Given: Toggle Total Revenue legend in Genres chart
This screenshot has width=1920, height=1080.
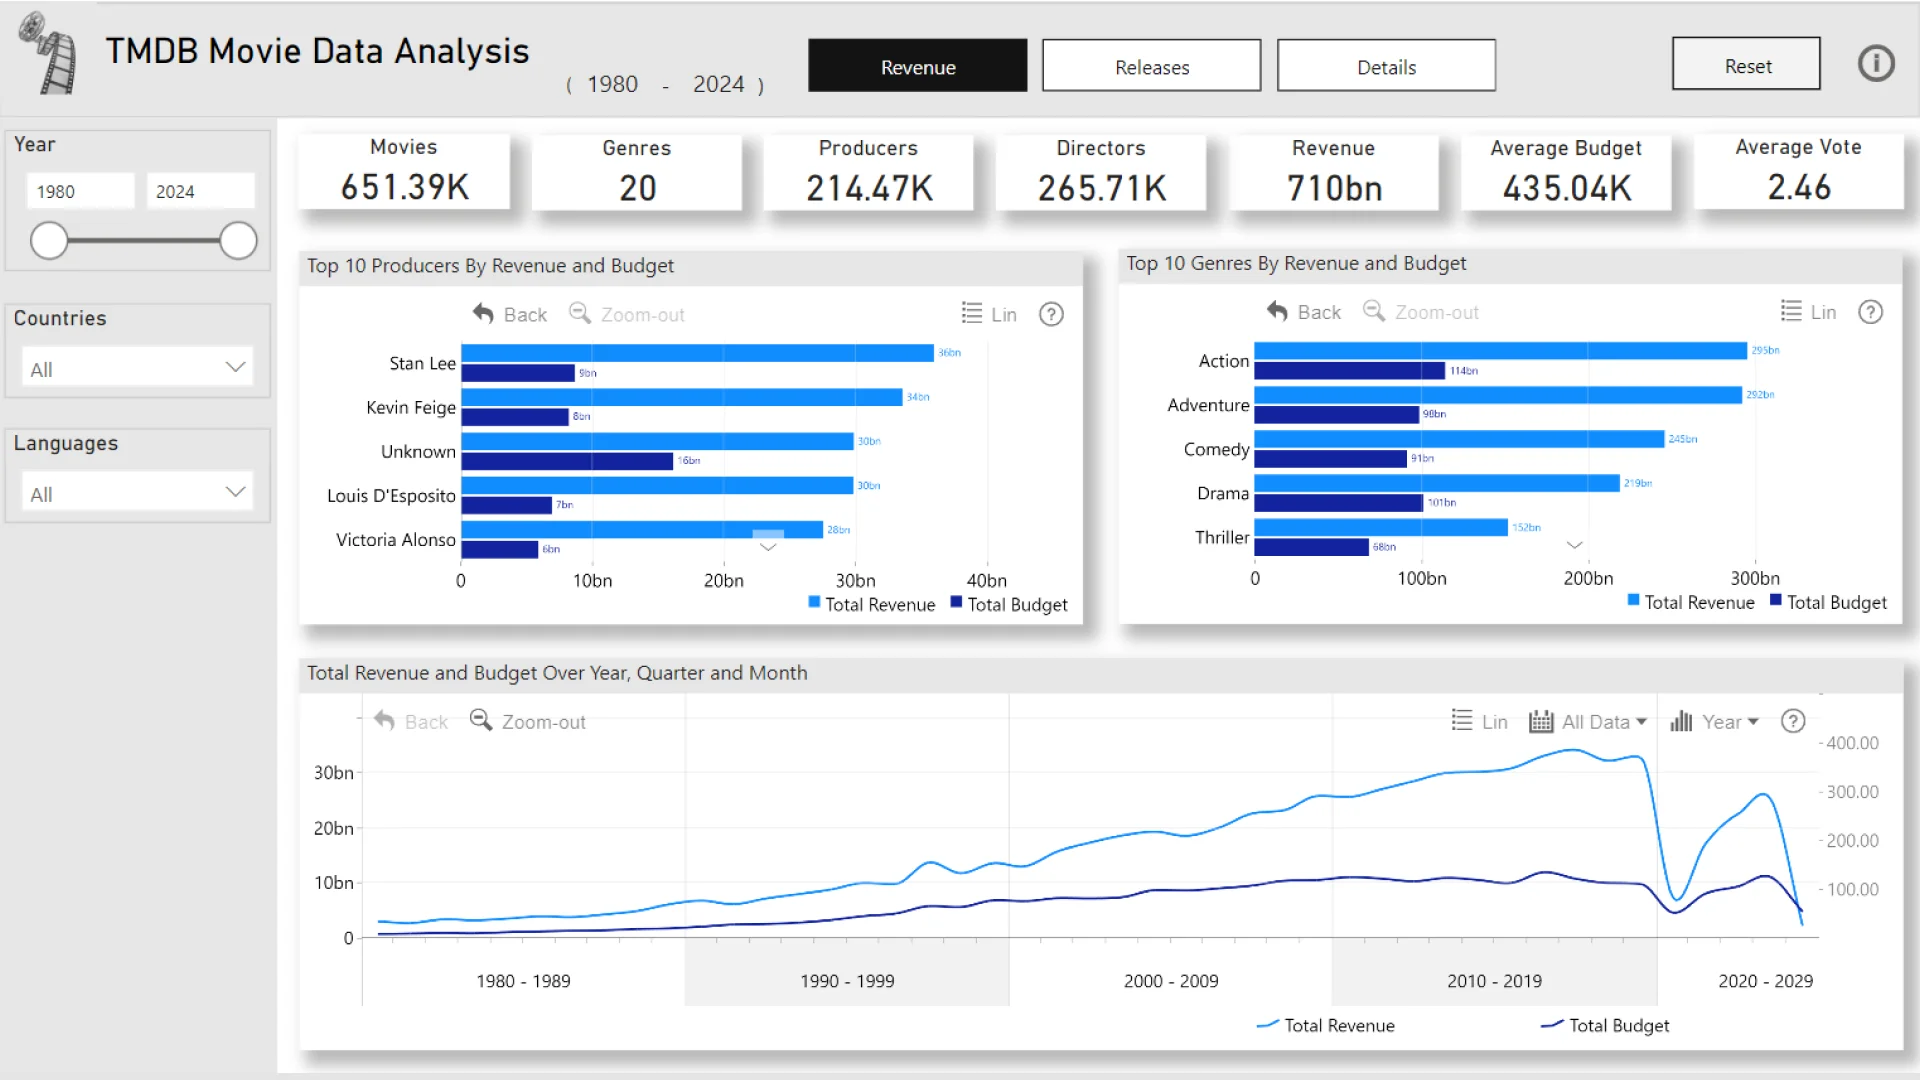Looking at the screenshot, I should click(1691, 602).
